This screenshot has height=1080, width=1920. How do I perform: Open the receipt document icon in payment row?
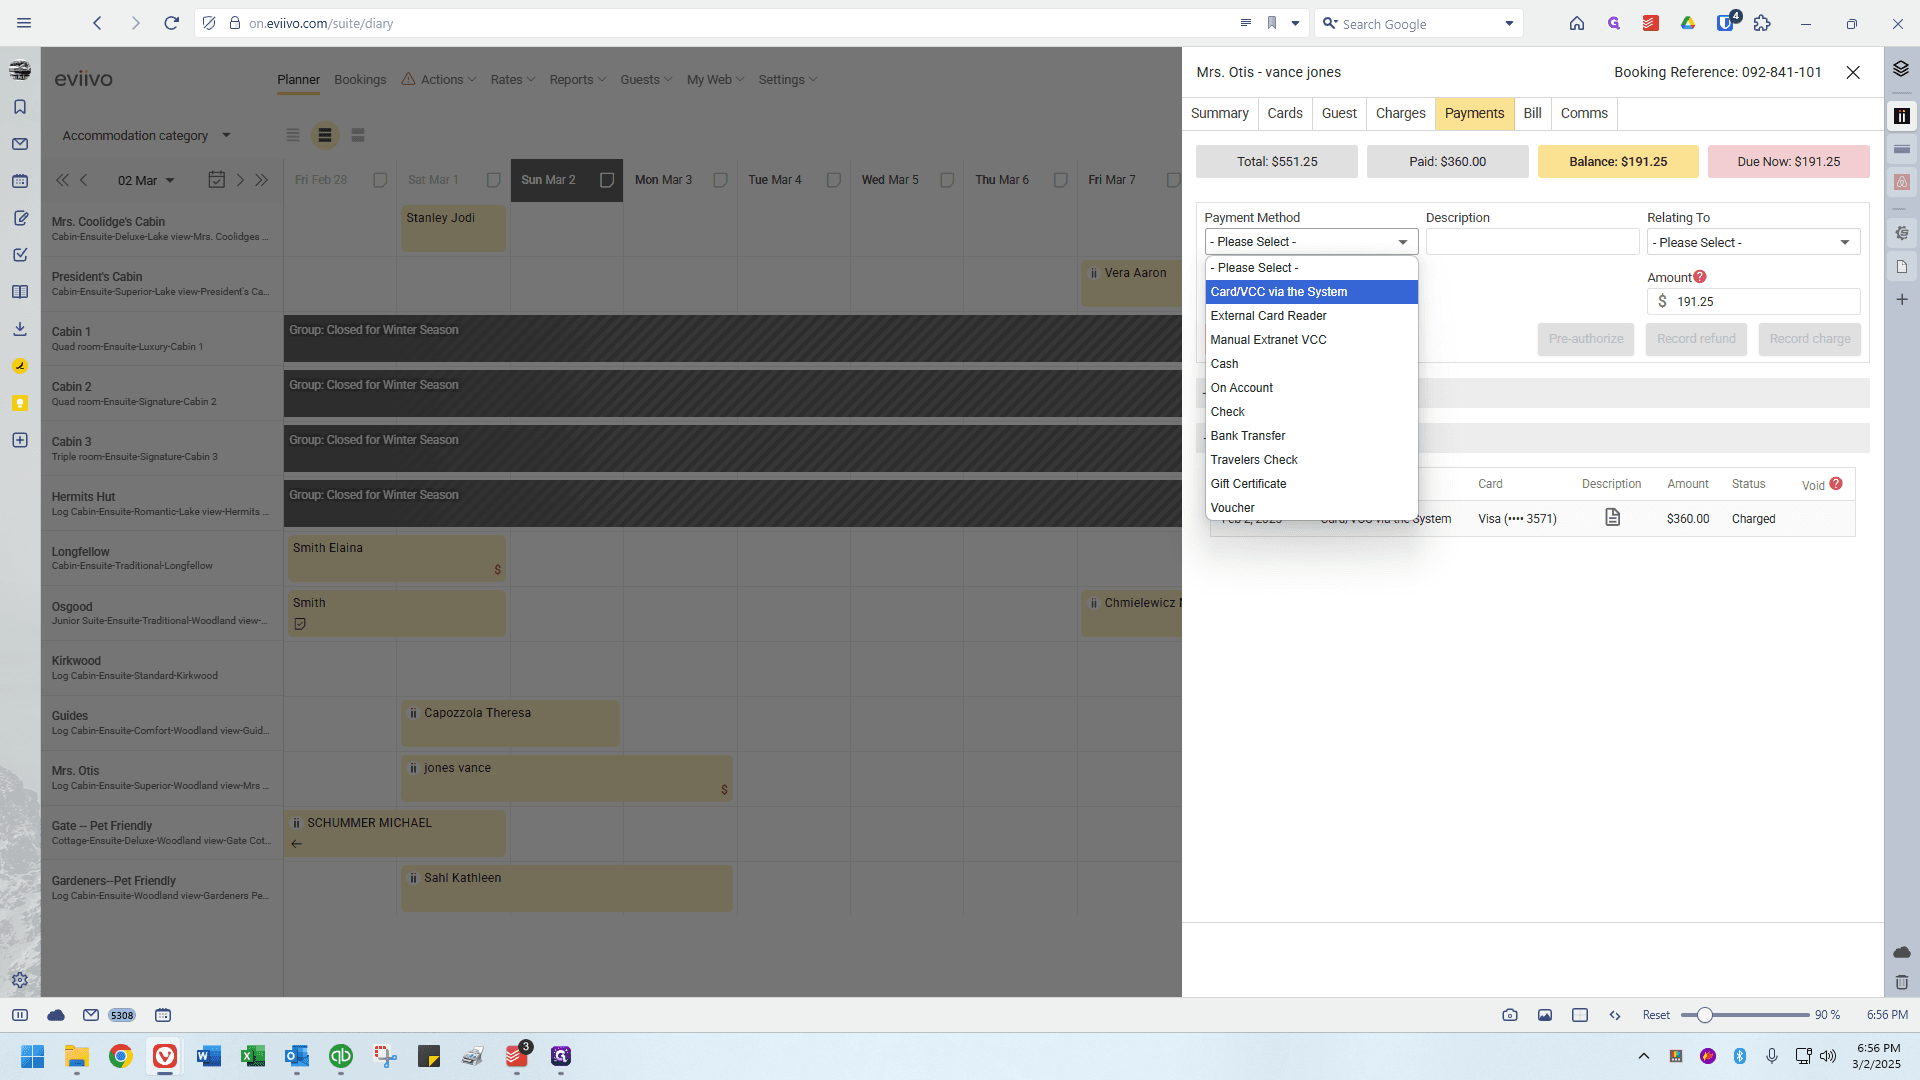click(x=1612, y=517)
